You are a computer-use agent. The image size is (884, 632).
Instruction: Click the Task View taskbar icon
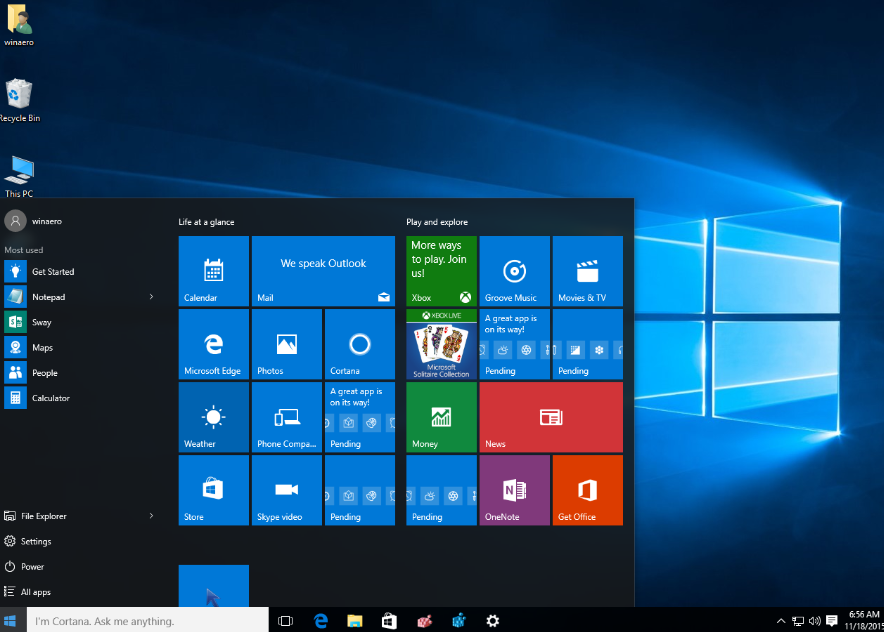click(285, 621)
